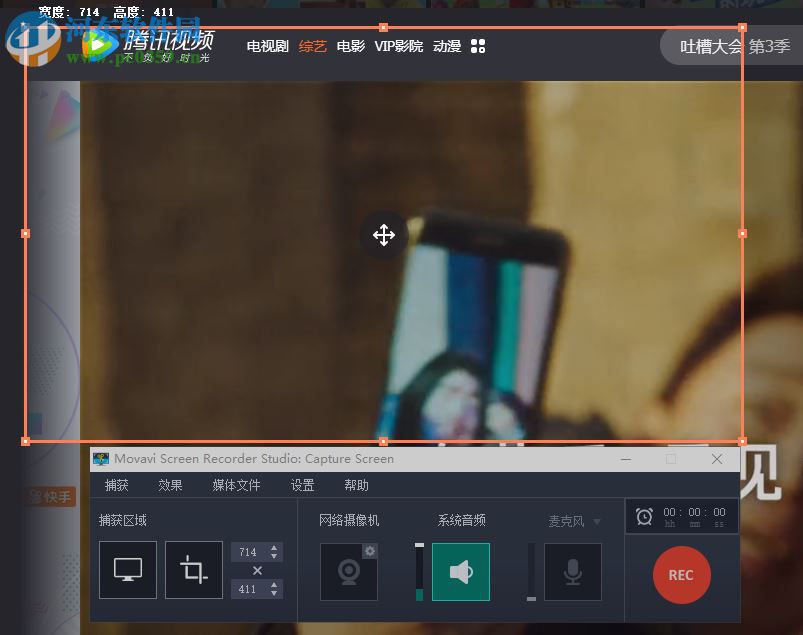
Task: Open the 媒体文件 menu
Action: click(x=236, y=485)
